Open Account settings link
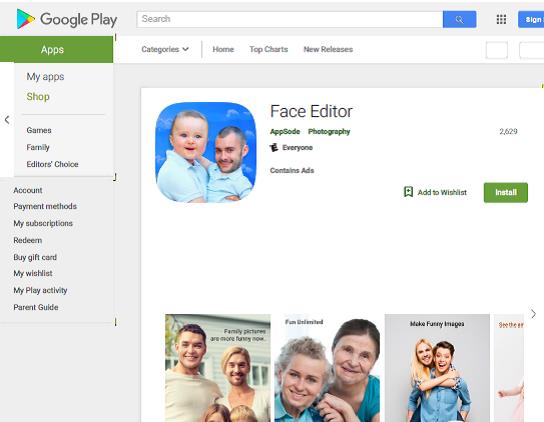The height and width of the screenshot is (422, 544). (28, 190)
